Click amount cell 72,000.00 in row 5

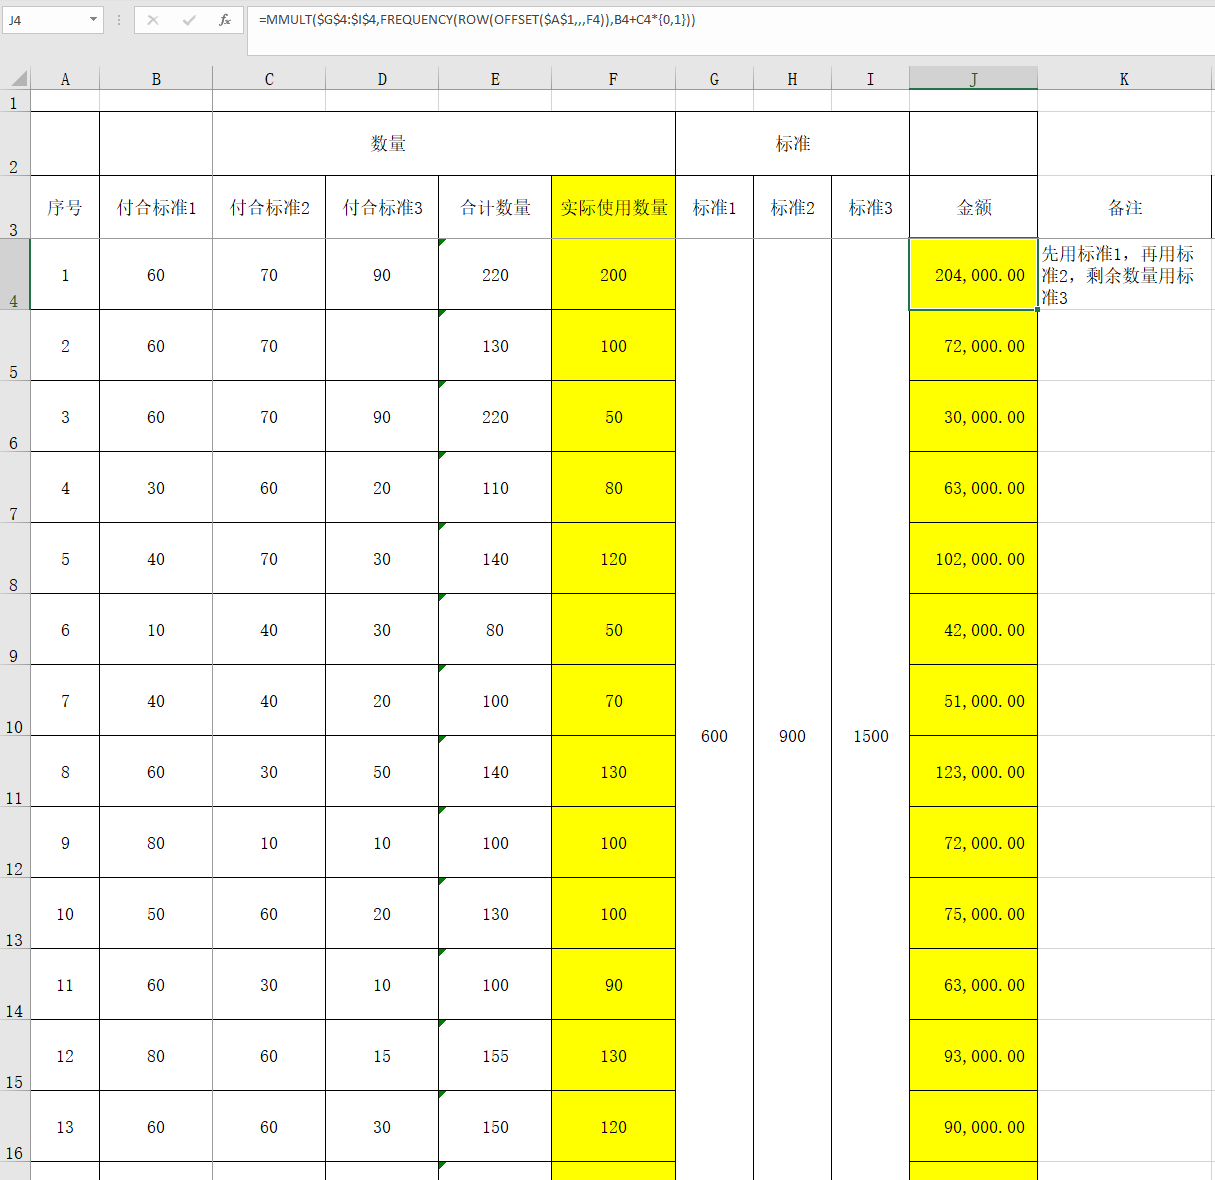pos(973,345)
